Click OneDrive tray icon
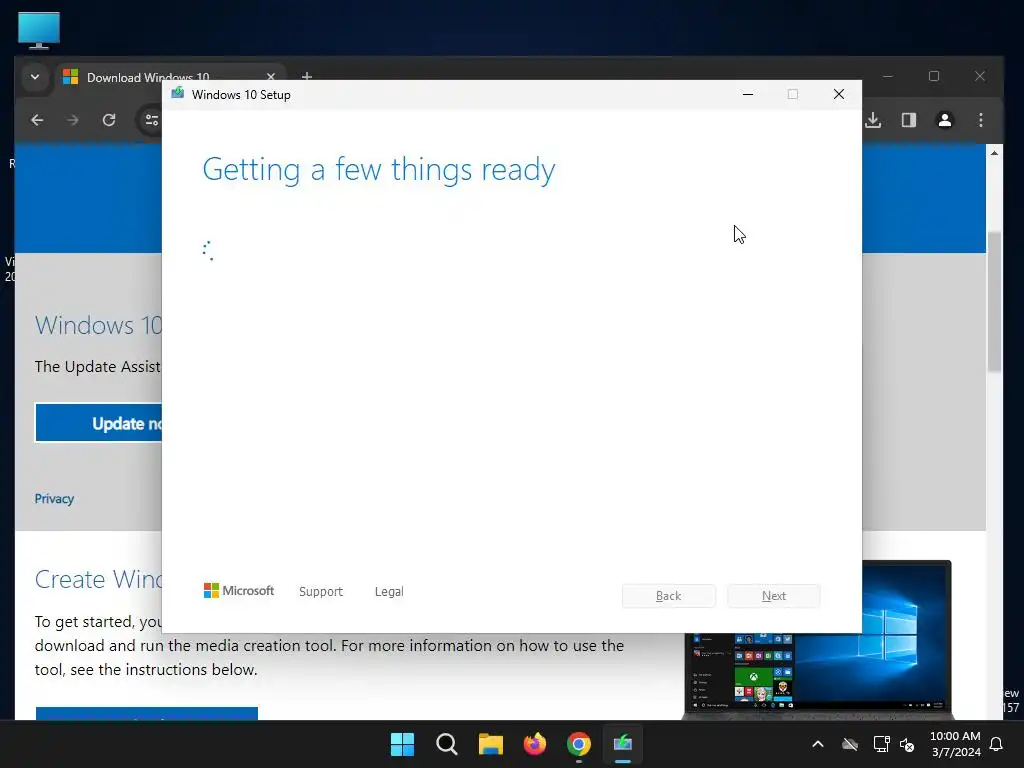This screenshot has width=1024, height=768. pyautogui.click(x=850, y=744)
